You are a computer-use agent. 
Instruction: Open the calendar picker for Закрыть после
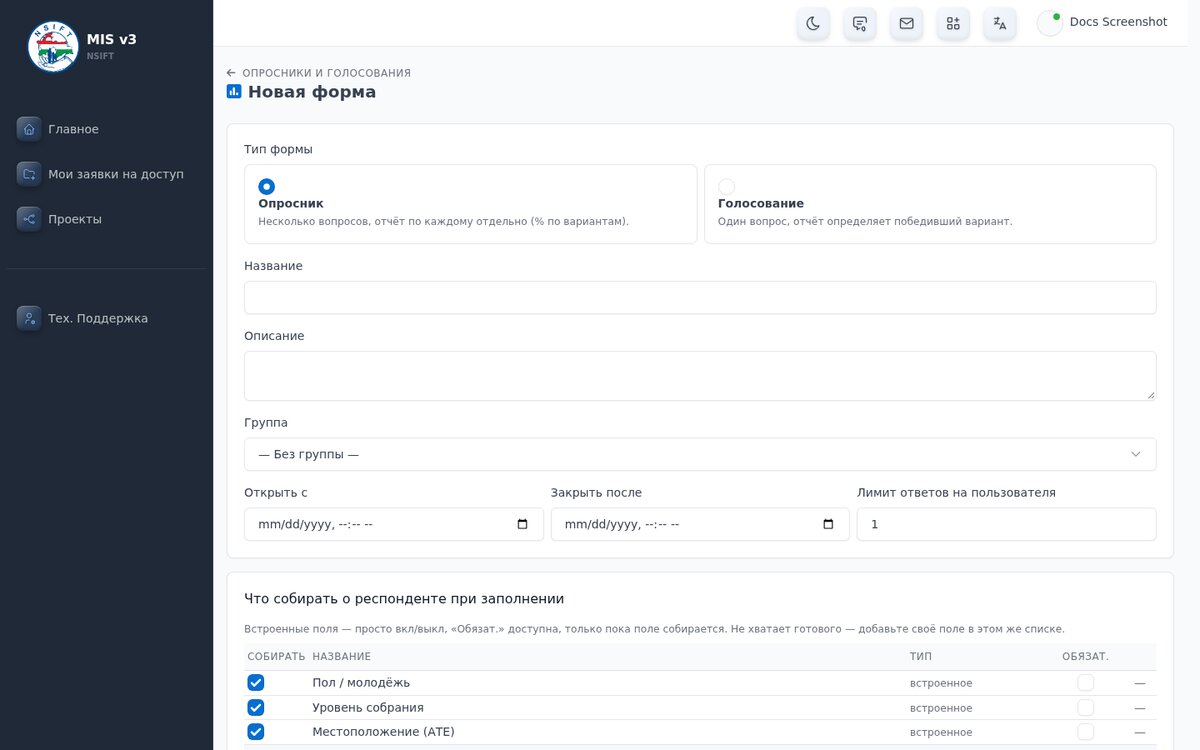click(828, 524)
